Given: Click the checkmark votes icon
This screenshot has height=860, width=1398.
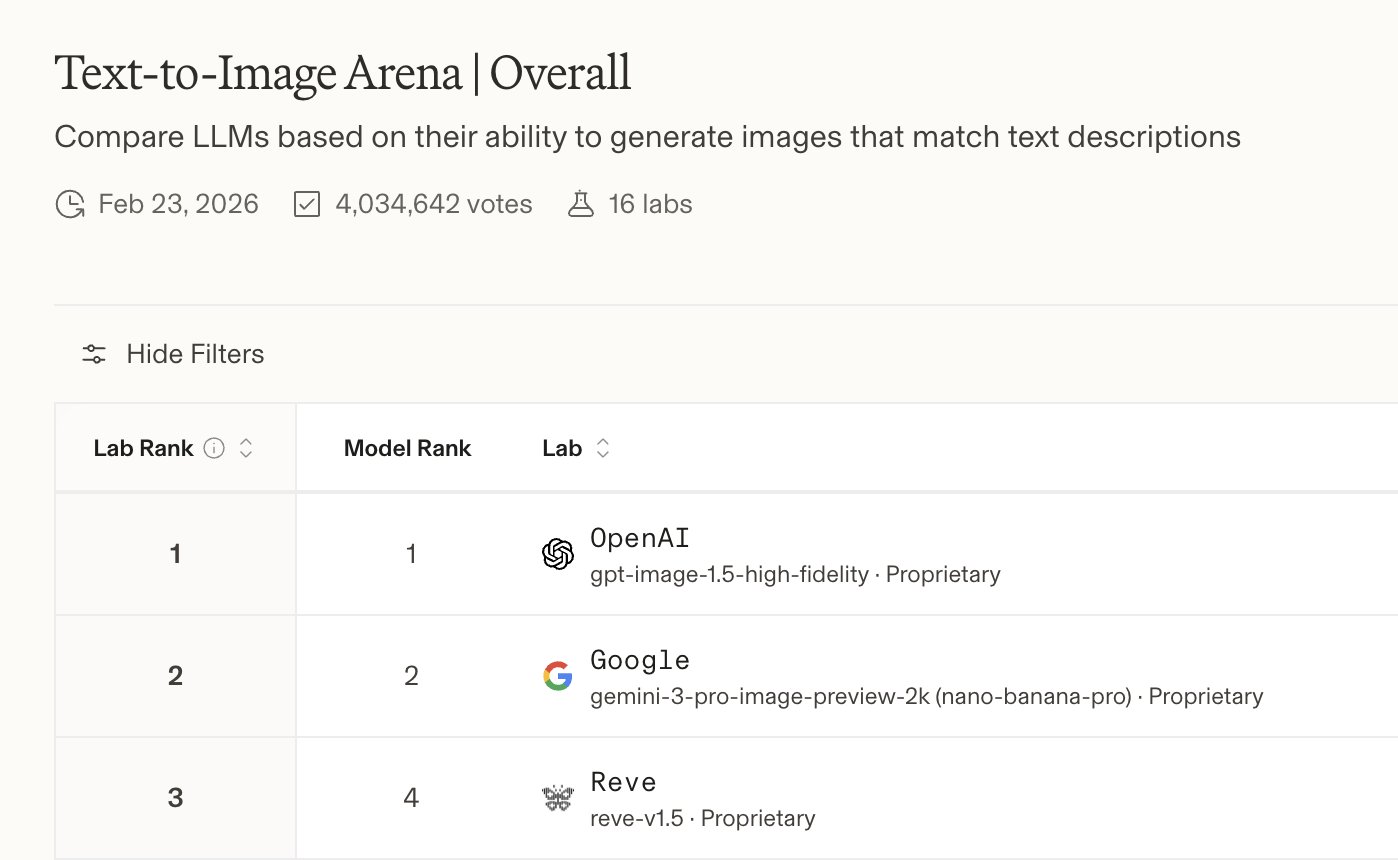Looking at the screenshot, I should click(306, 205).
